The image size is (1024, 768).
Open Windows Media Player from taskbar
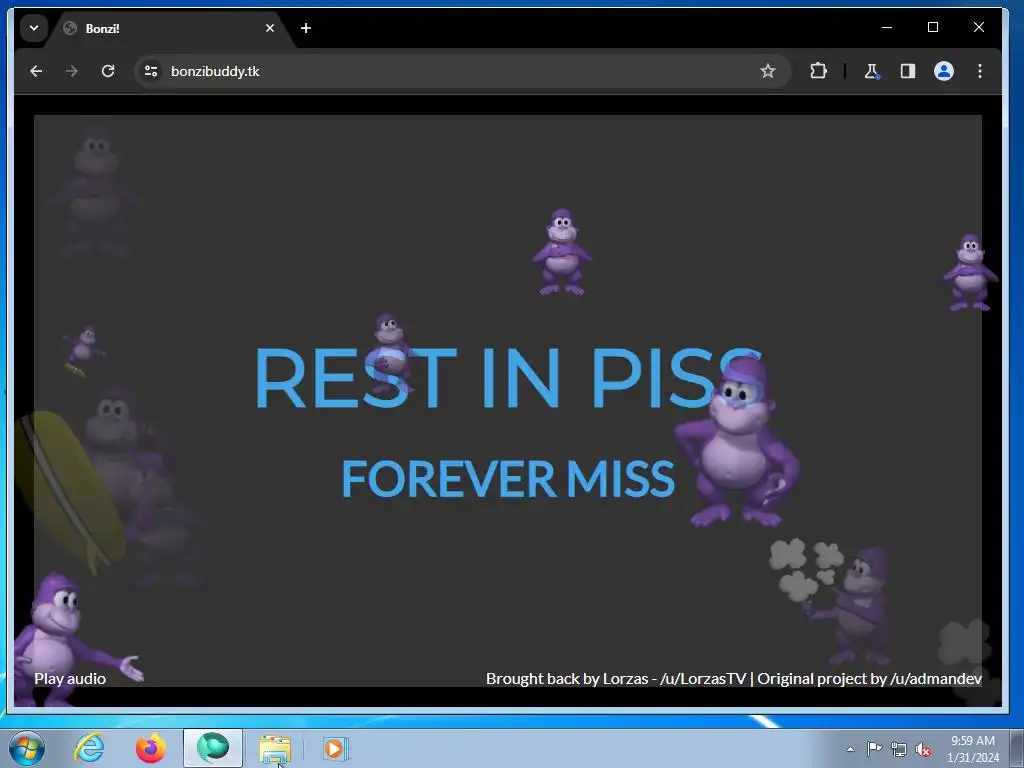click(x=335, y=748)
